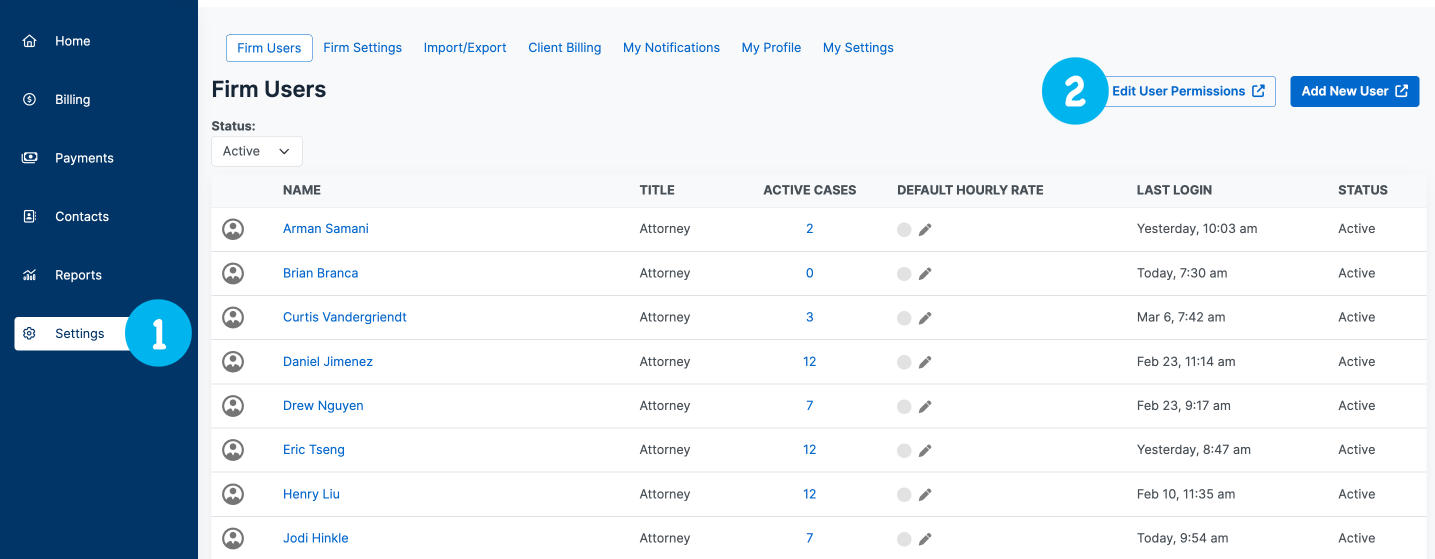The image size is (1435, 559).
Task: Click the Reports chart icon in sidebar
Action: click(x=30, y=275)
